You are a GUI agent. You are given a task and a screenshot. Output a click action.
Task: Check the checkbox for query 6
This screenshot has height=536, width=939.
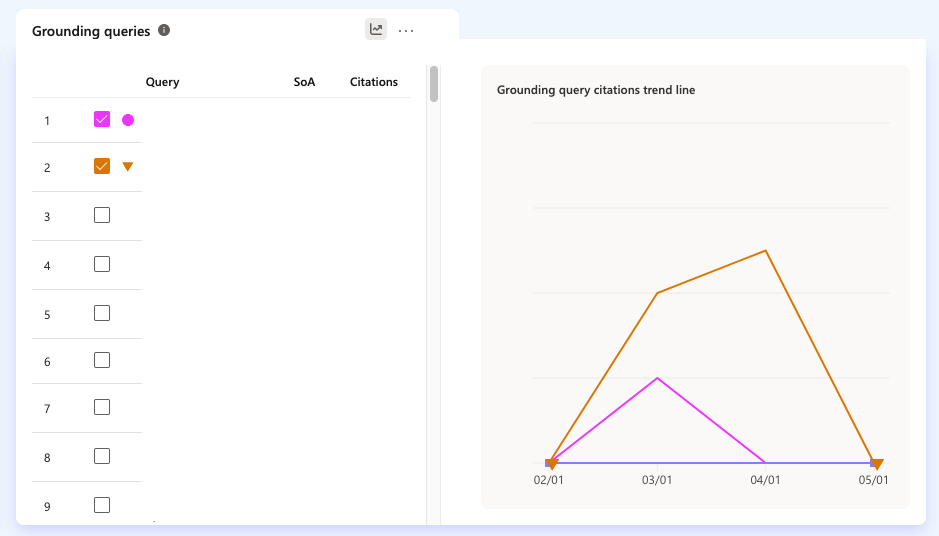pos(102,360)
